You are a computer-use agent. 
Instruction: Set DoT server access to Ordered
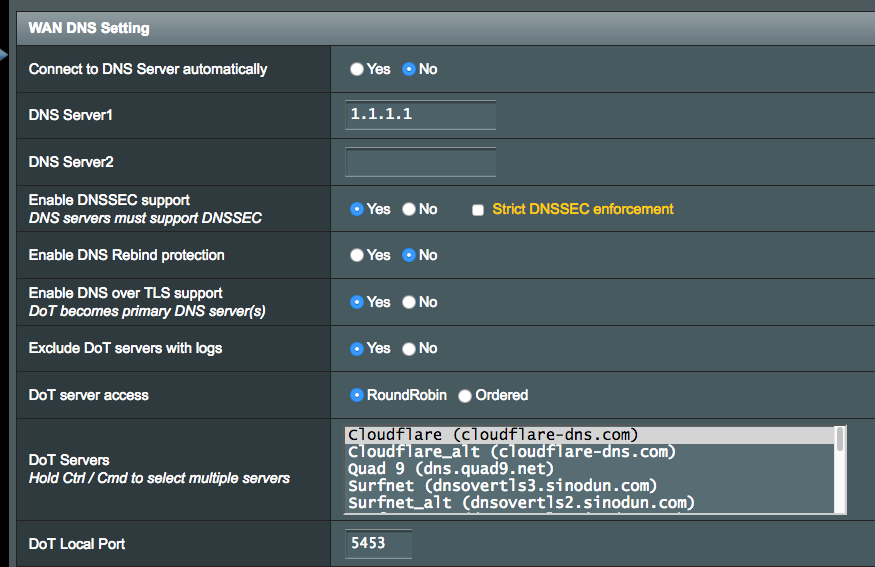(x=464, y=396)
